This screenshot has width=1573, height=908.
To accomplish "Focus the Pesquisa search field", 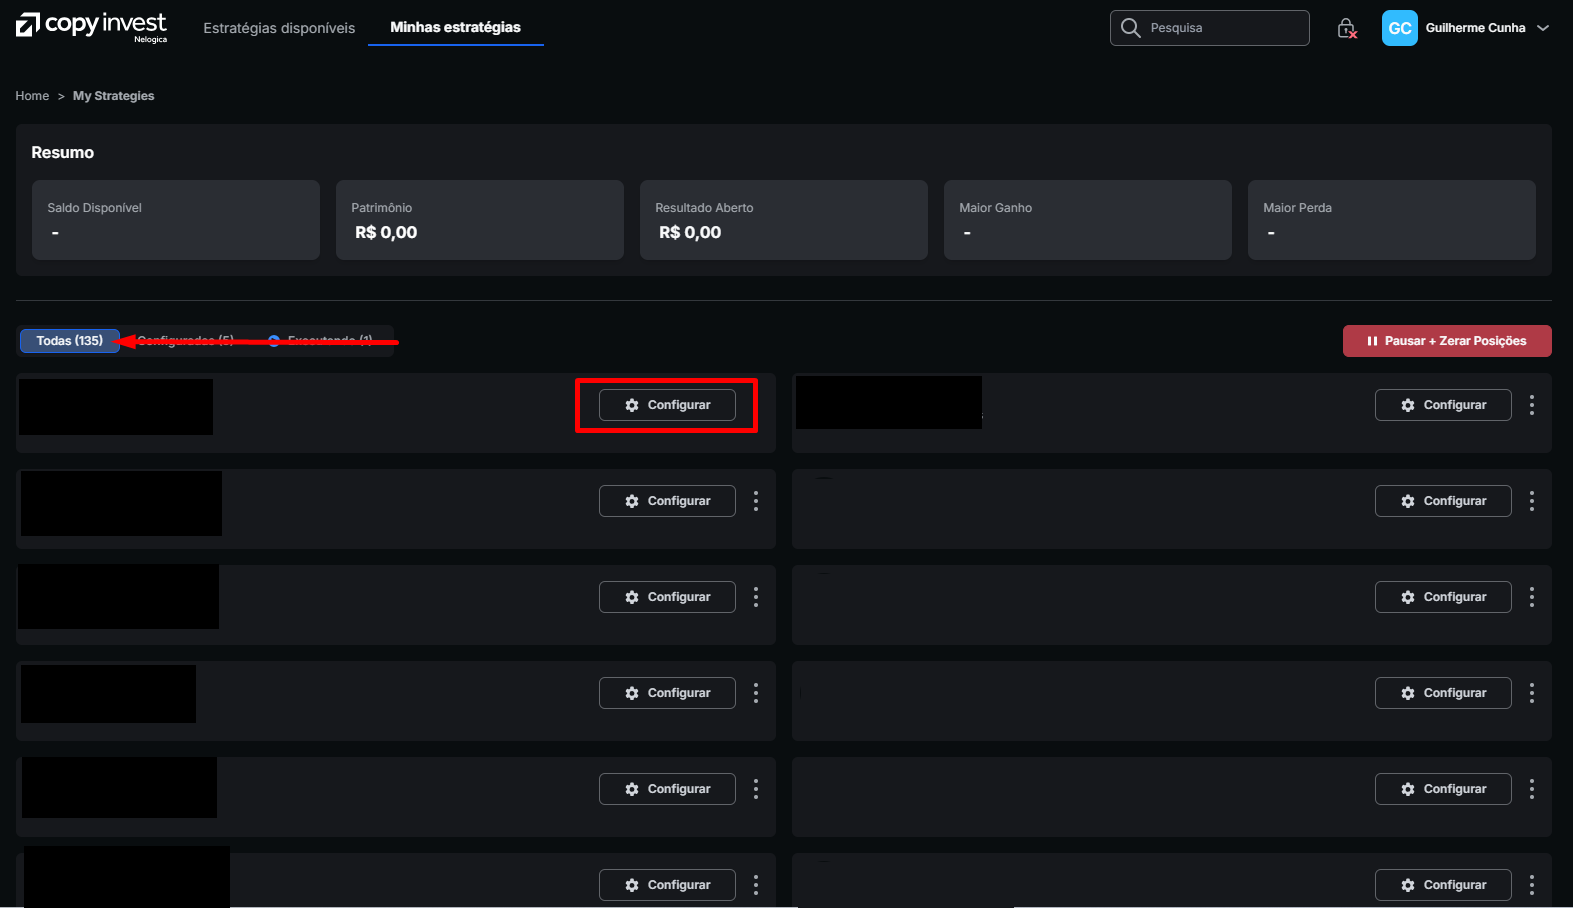I will 1210,28.
